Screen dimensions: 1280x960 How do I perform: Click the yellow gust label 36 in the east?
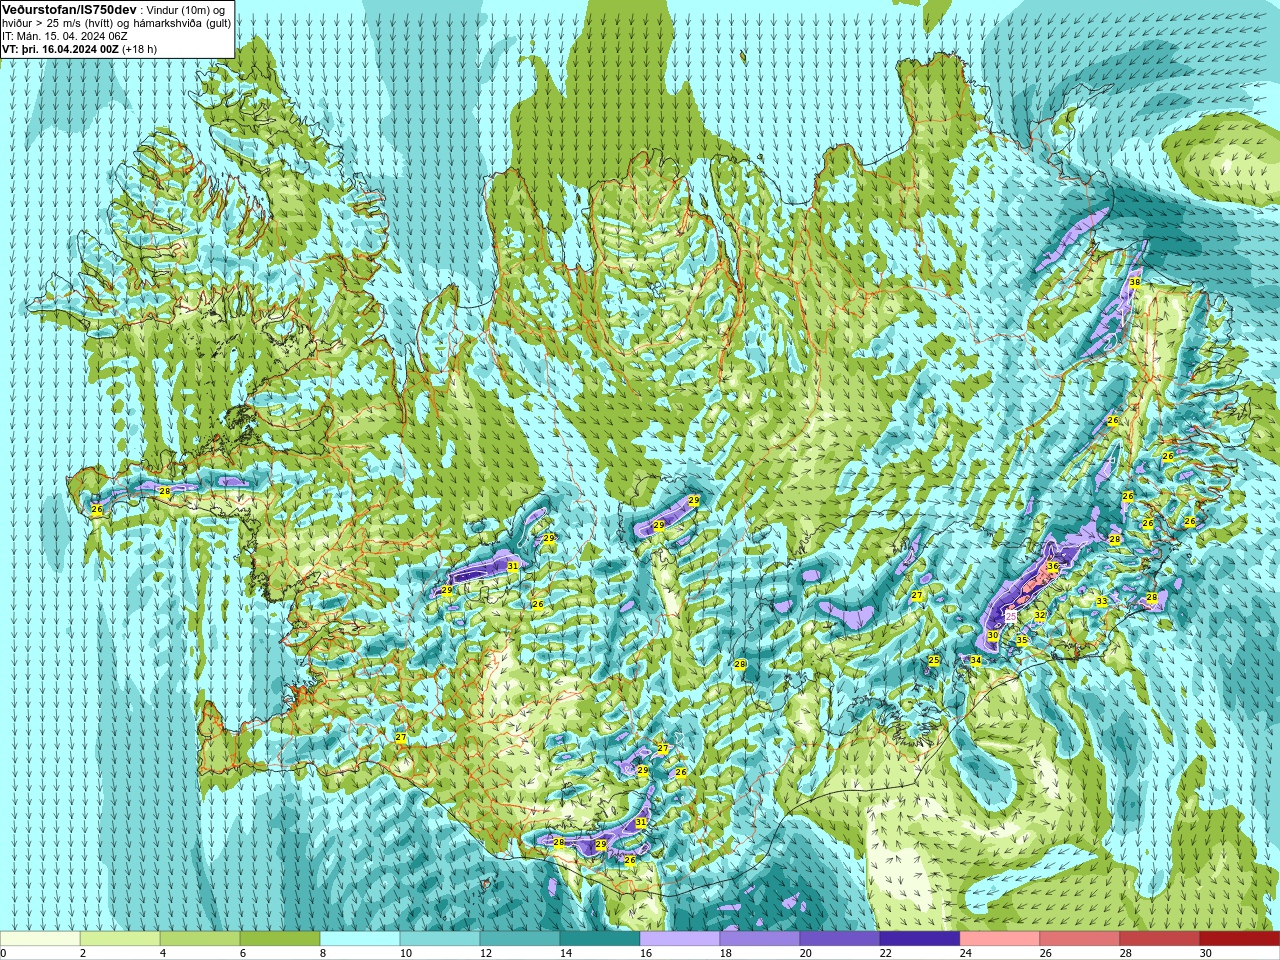[x=1052, y=566]
